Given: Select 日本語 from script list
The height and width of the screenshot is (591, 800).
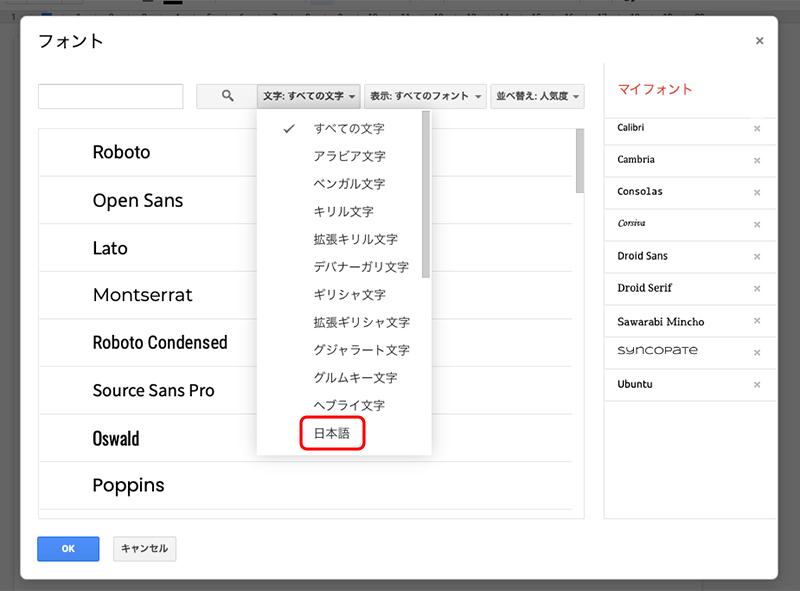Looking at the screenshot, I should point(332,433).
